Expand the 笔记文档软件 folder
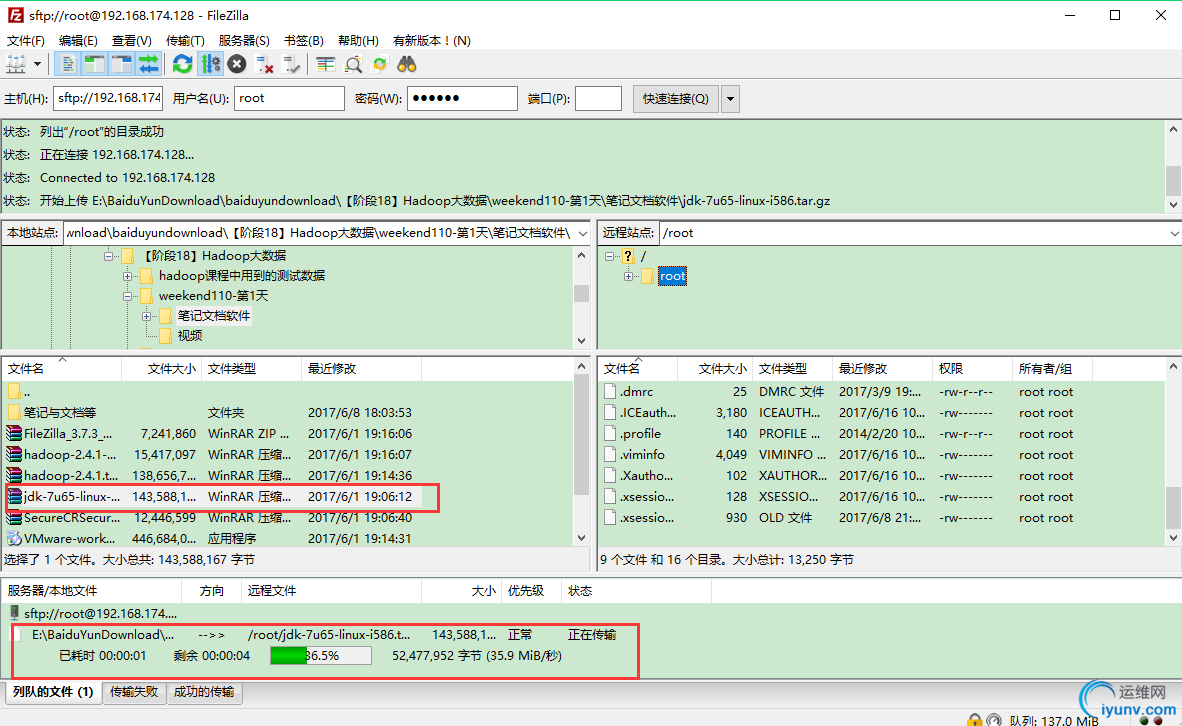Viewport: 1182px width, 726px height. [146, 316]
